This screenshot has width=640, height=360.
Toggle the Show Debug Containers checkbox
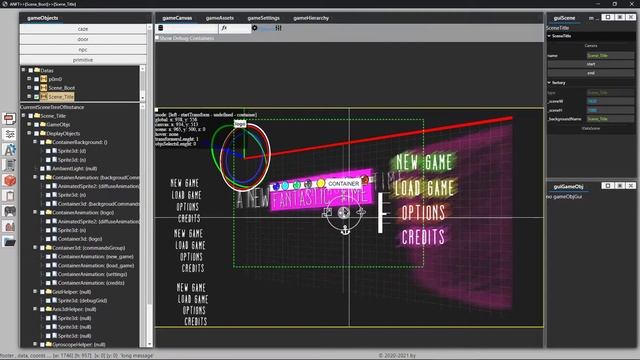pyautogui.click(x=157, y=38)
